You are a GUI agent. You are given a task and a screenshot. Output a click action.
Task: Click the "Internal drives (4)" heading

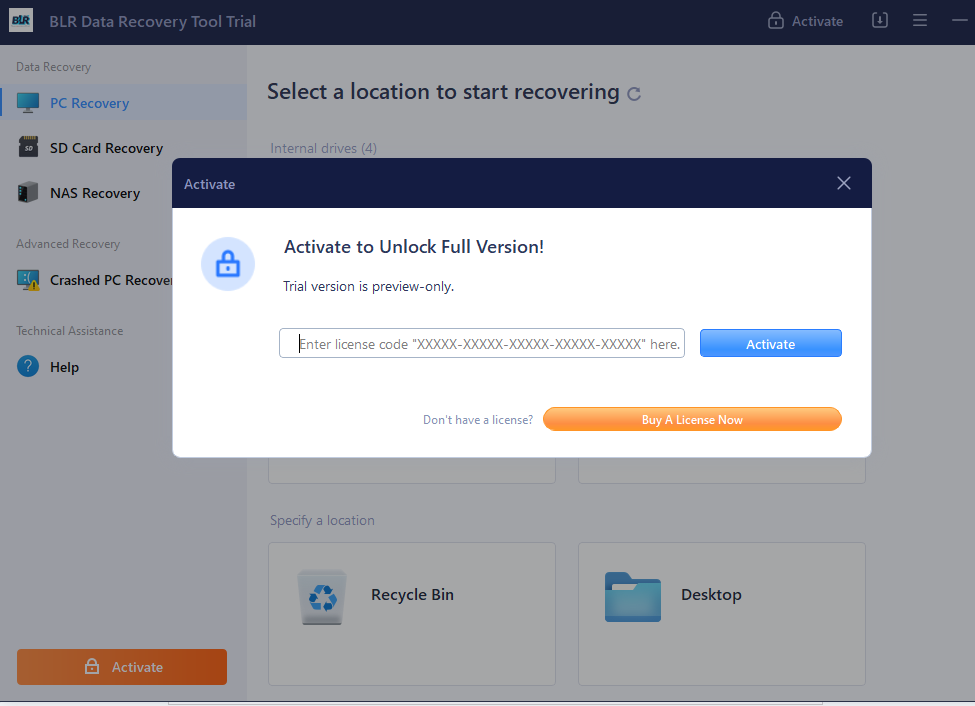323,148
